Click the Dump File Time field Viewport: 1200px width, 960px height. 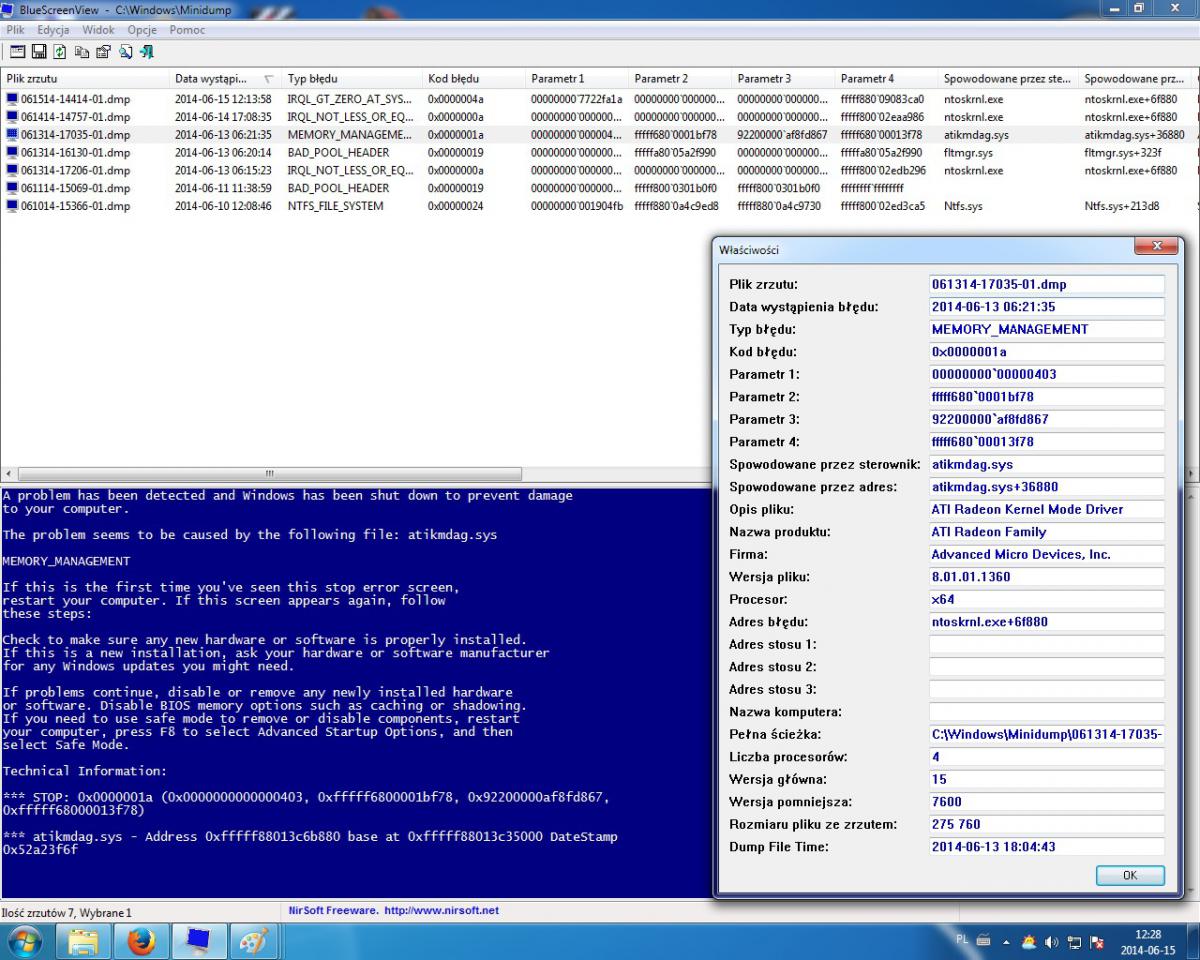point(1047,847)
